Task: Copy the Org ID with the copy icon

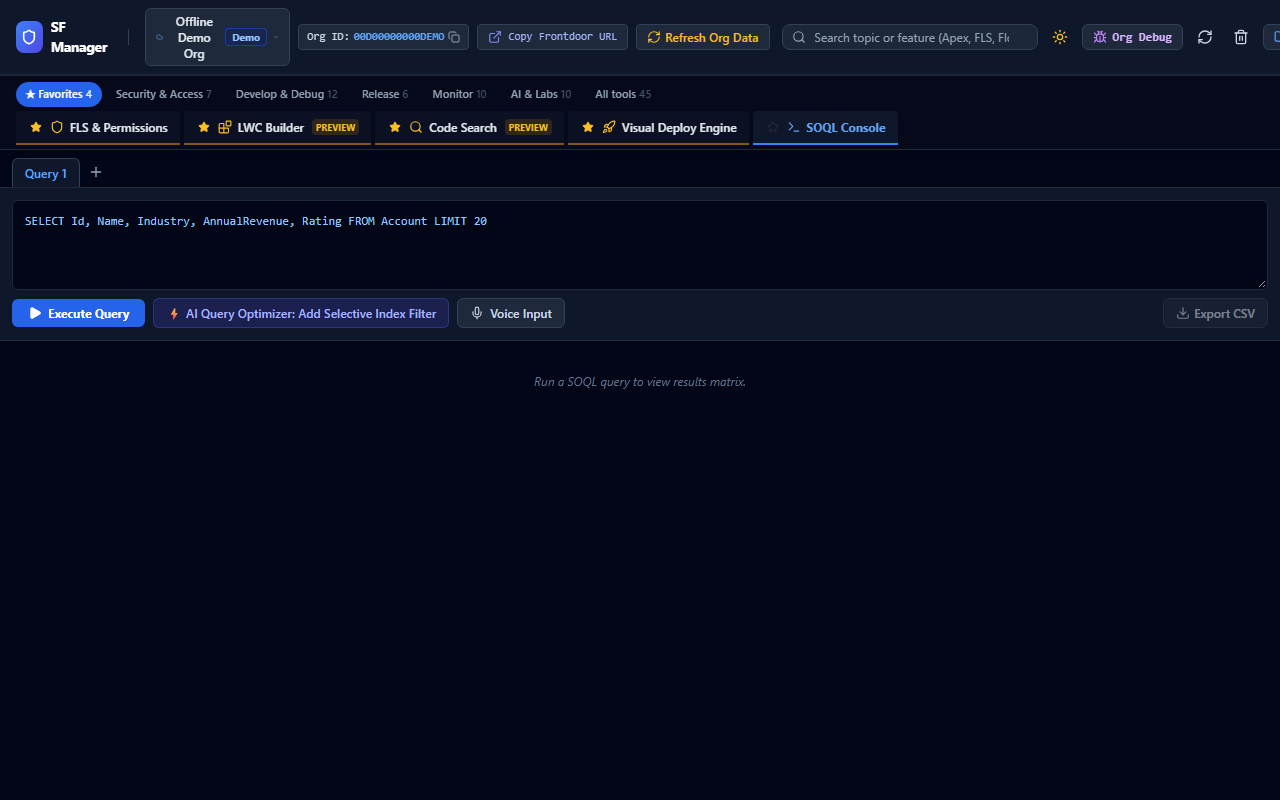Action: click(454, 37)
